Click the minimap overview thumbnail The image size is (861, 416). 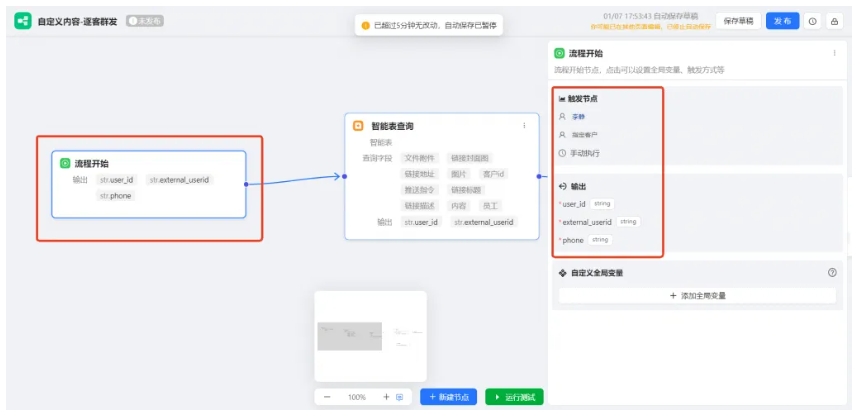click(x=370, y=336)
